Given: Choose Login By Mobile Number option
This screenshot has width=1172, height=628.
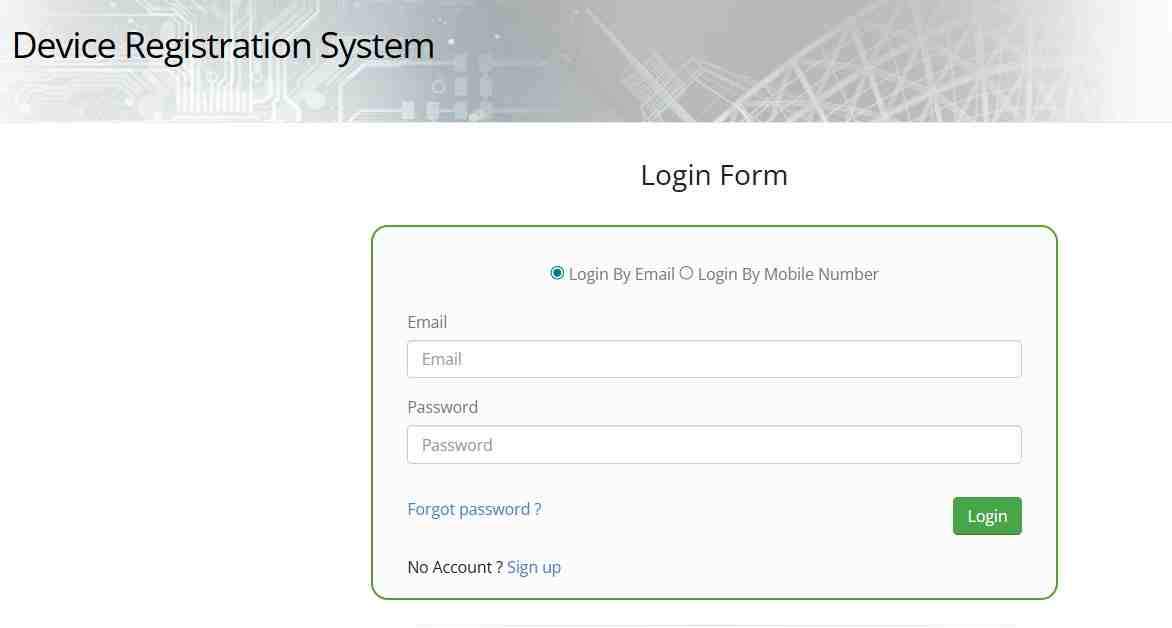Looking at the screenshot, I should pyautogui.click(x=687, y=272).
